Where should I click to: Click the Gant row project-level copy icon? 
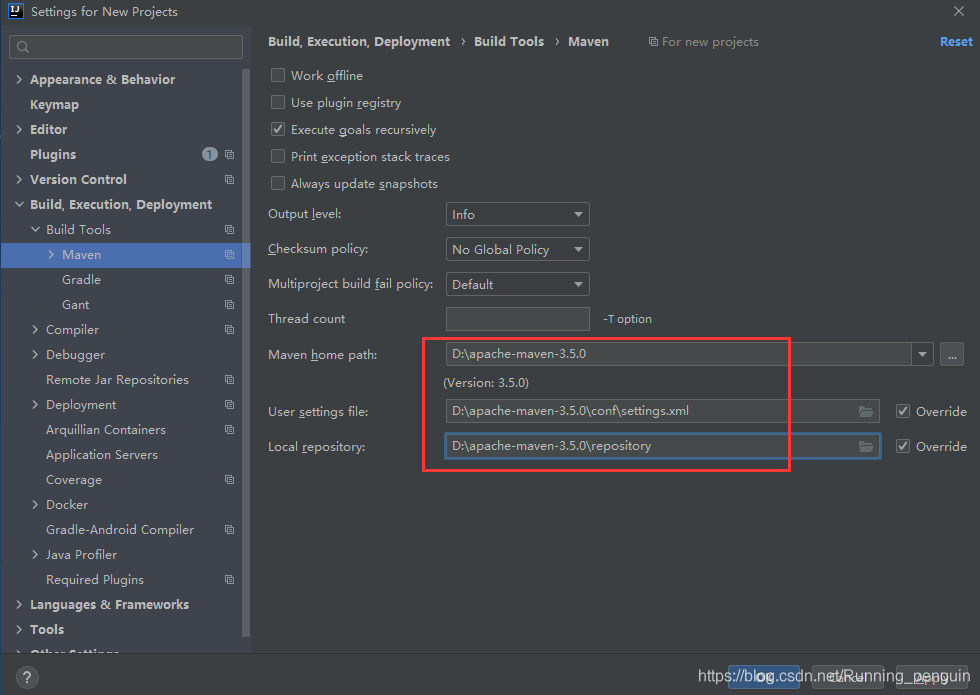click(229, 304)
